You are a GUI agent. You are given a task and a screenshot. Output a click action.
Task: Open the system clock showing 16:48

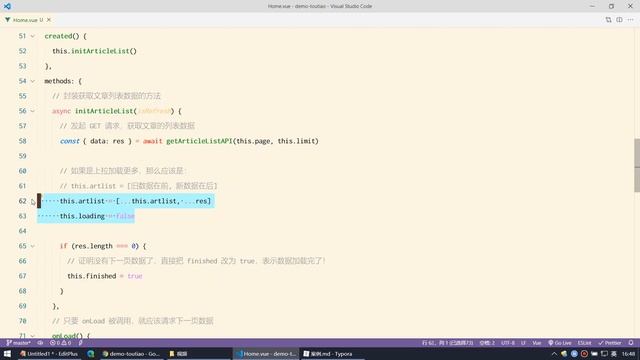[629, 354]
